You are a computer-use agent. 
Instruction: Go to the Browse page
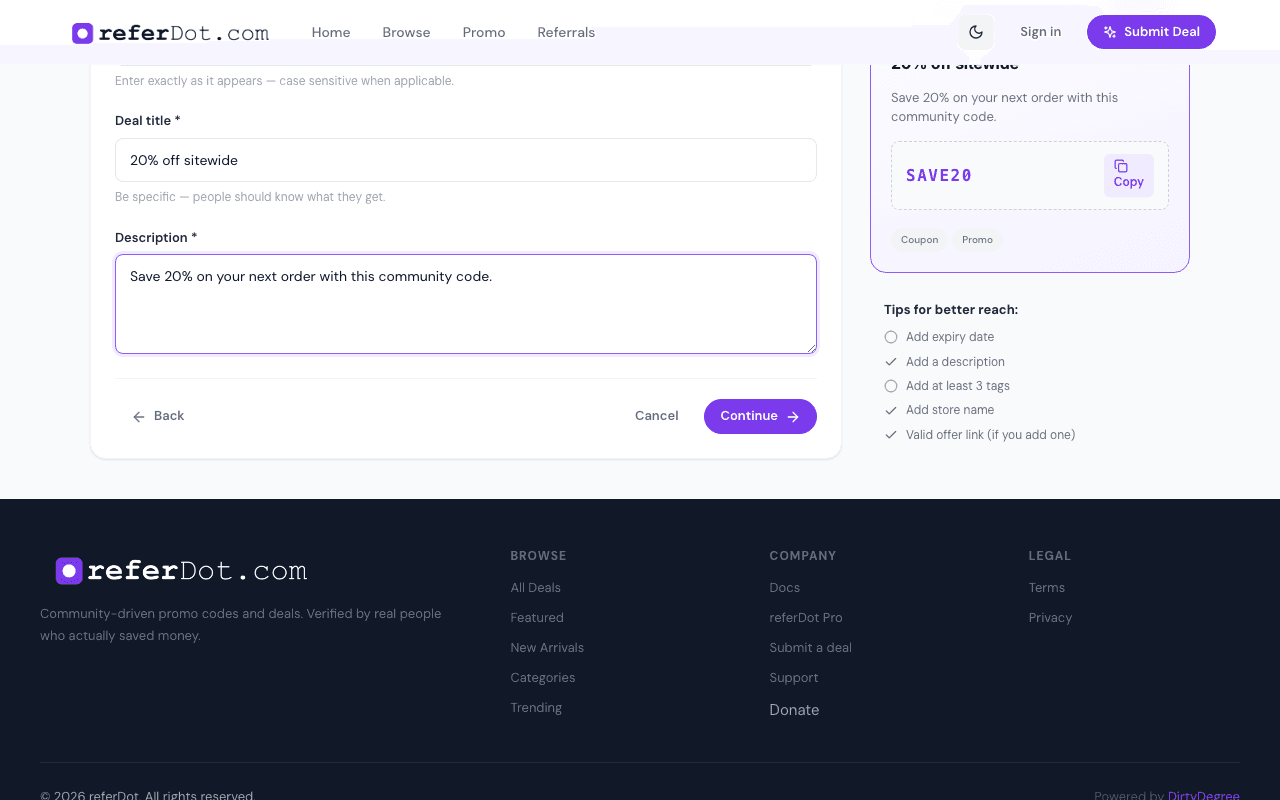click(406, 32)
